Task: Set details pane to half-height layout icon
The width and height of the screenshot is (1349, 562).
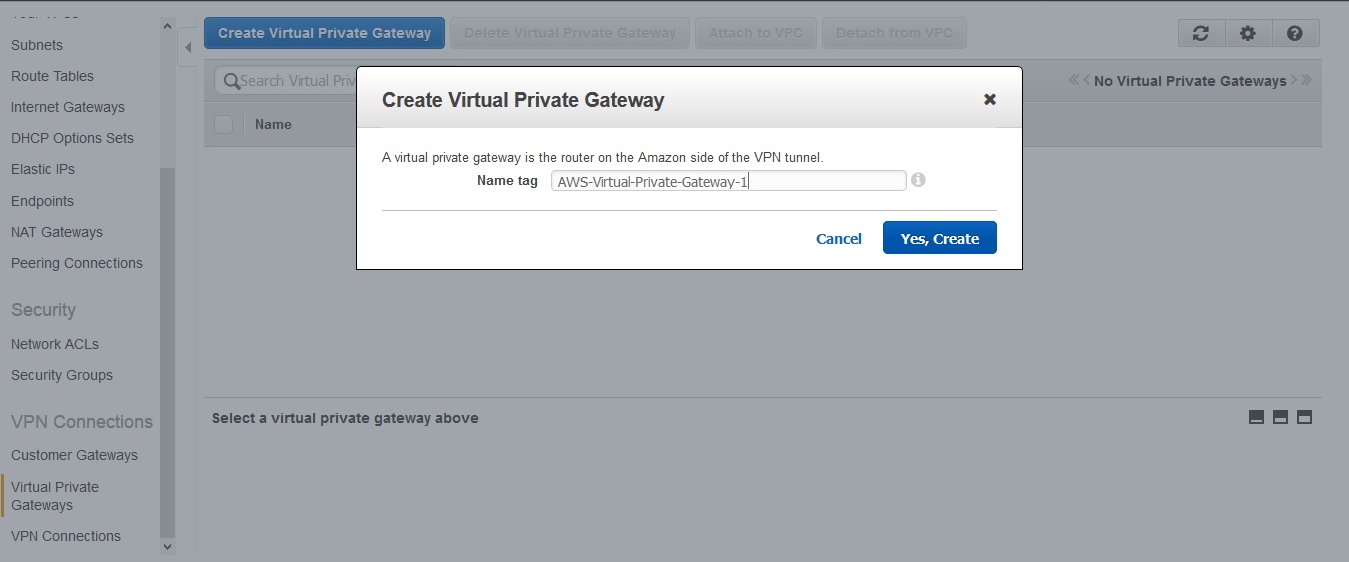Action: tap(1280, 417)
